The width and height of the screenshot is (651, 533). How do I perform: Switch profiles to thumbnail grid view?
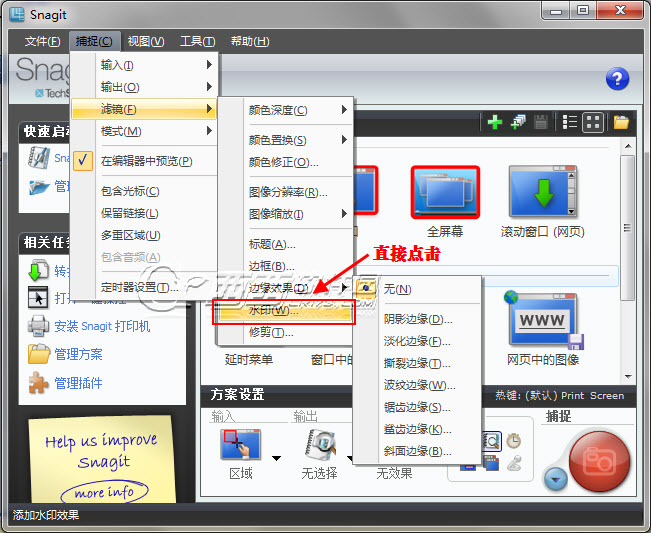(x=592, y=122)
